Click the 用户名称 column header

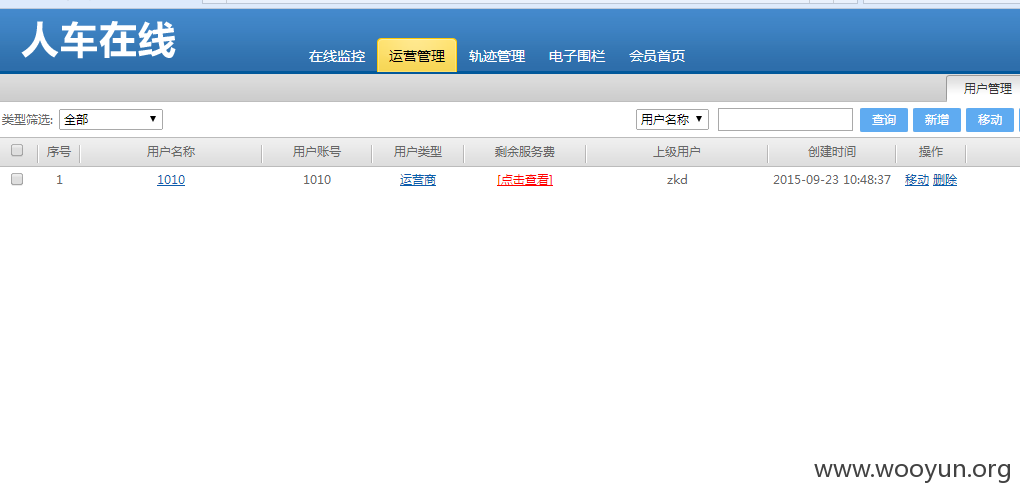[x=171, y=152]
